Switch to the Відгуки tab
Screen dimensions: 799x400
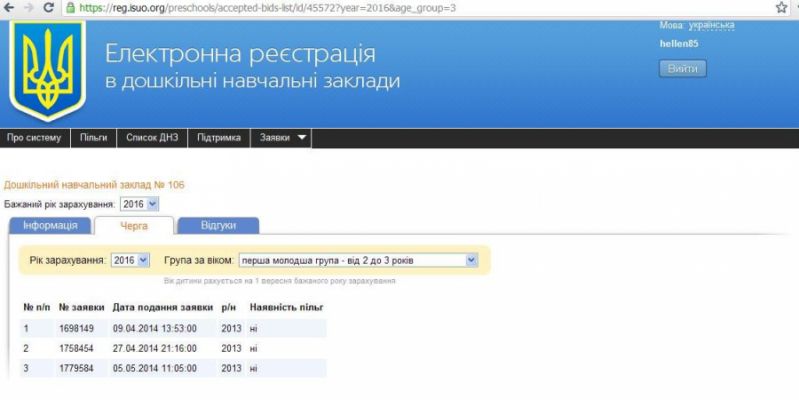(217, 226)
